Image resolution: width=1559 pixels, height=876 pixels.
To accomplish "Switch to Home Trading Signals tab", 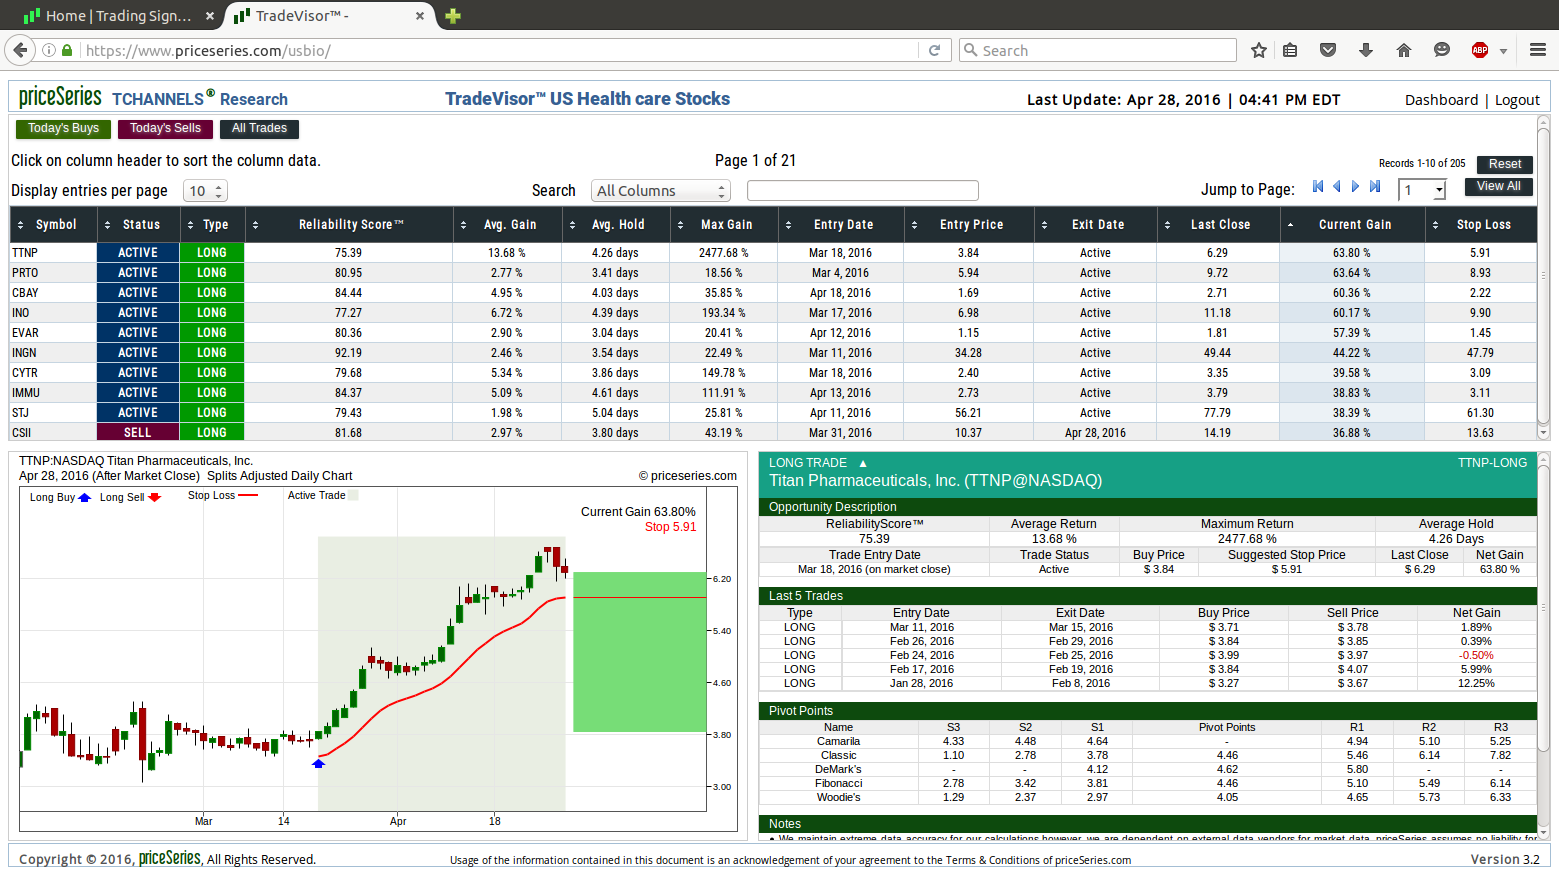I will (x=119, y=16).
